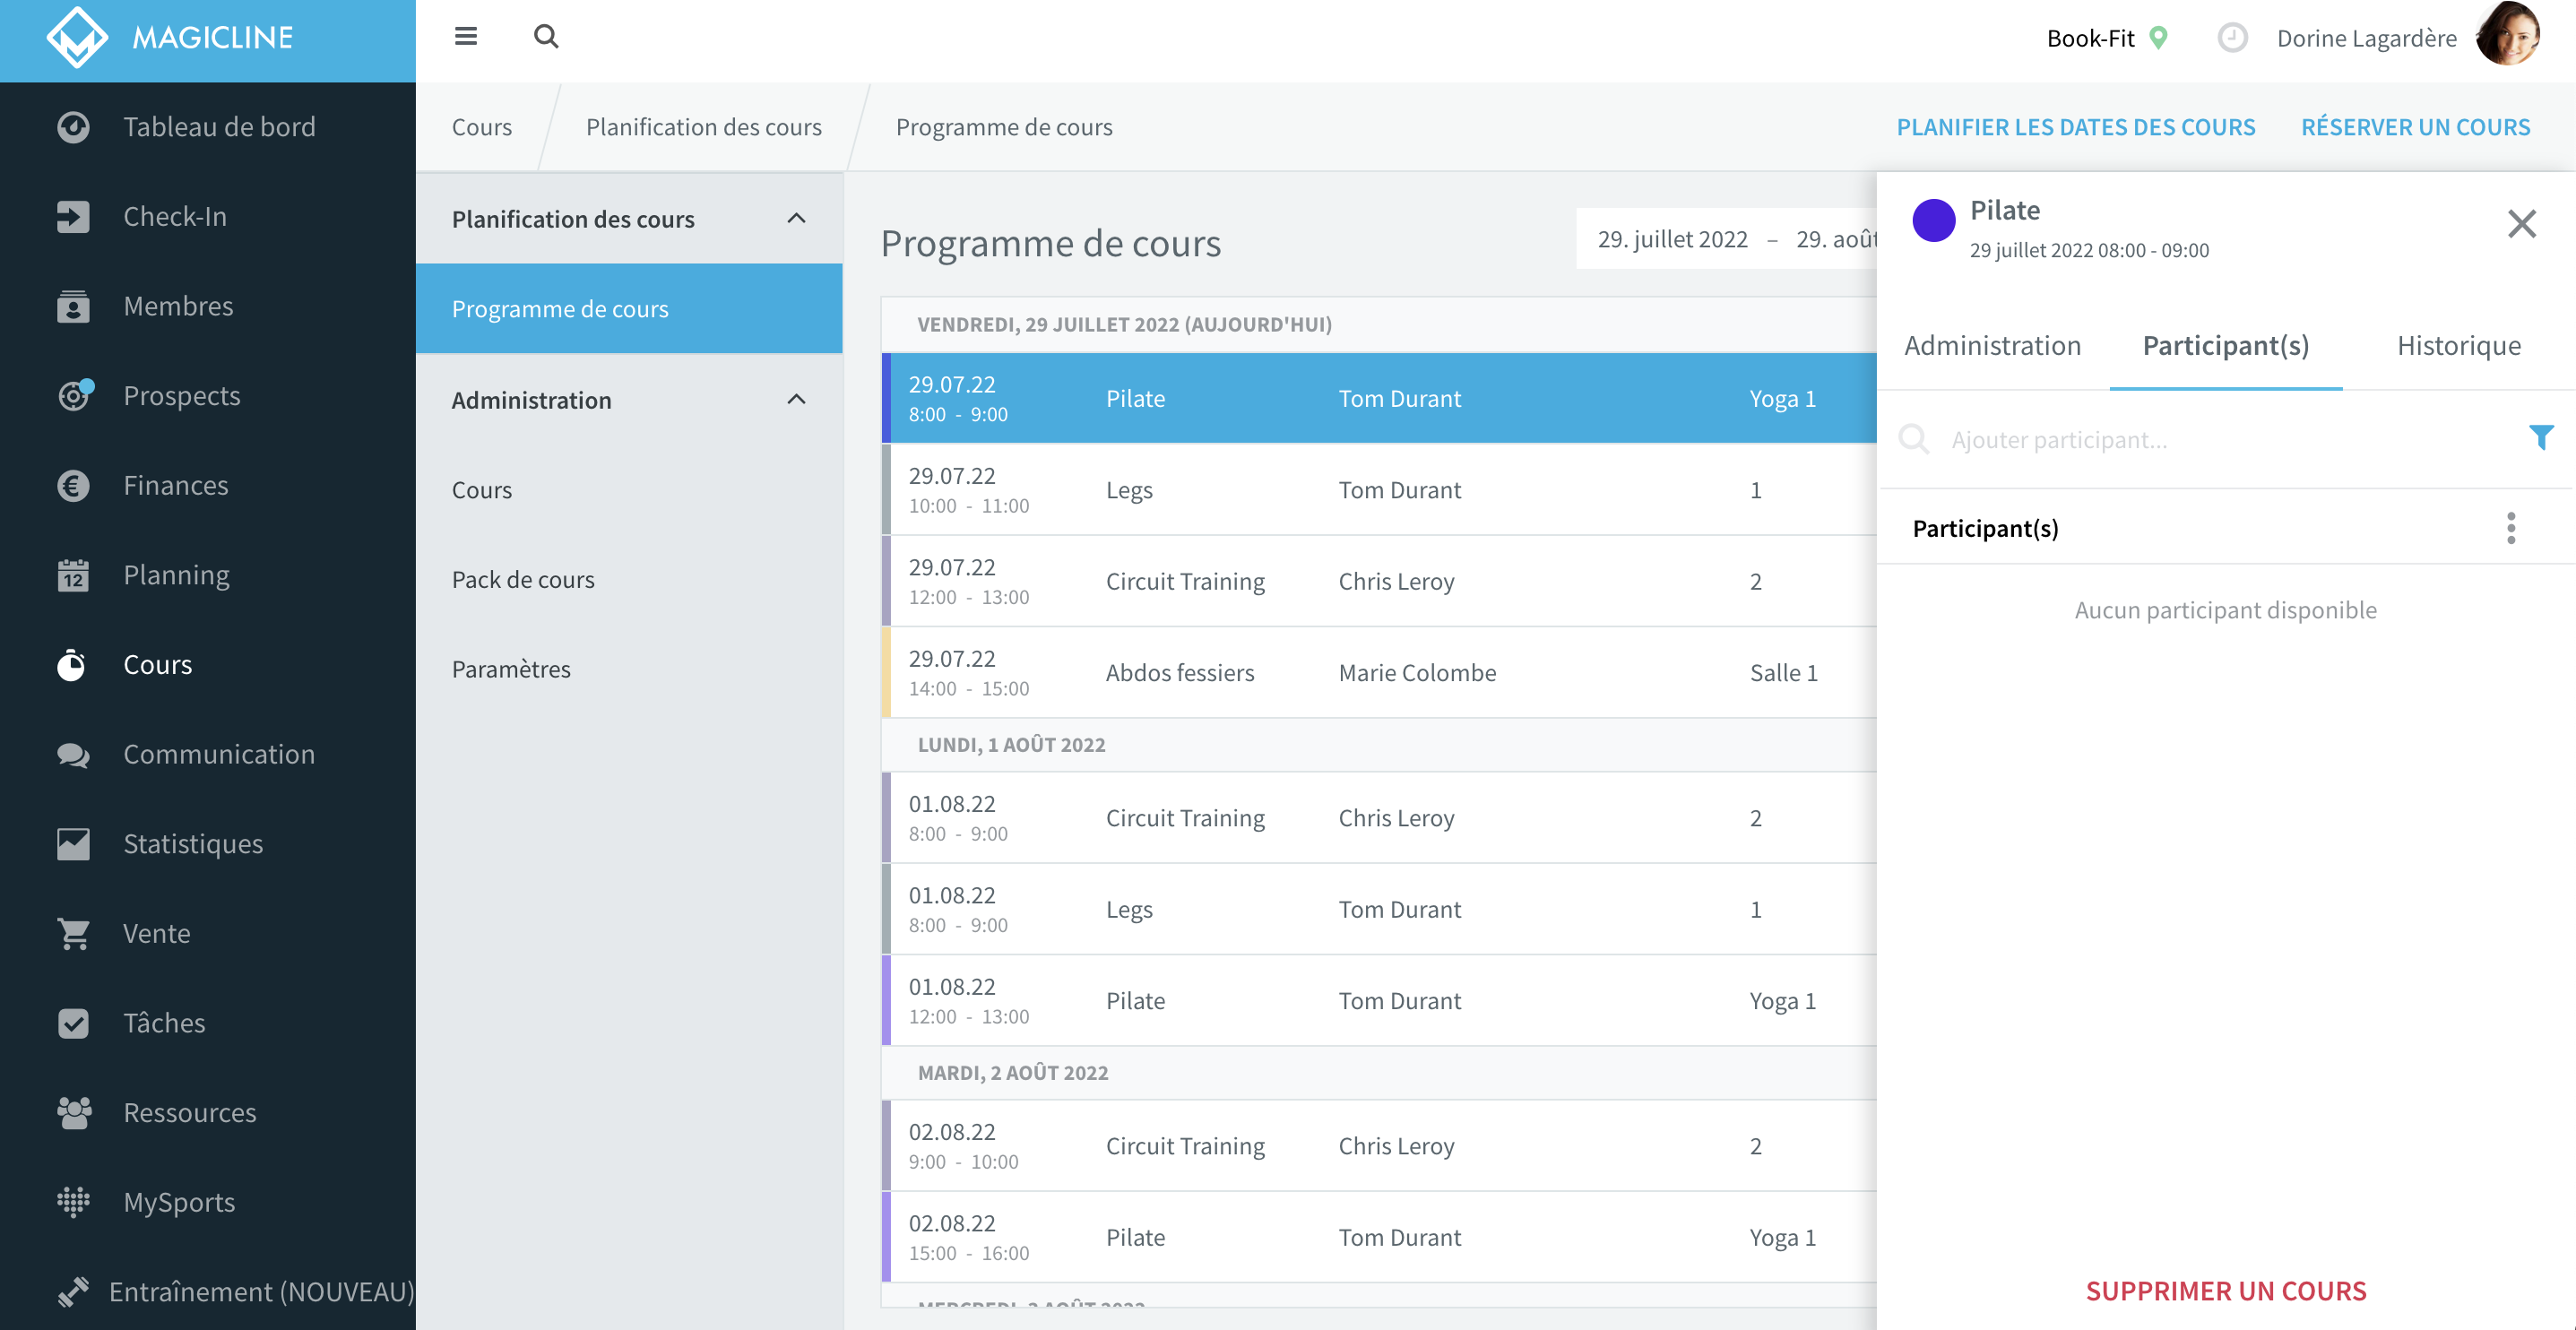Click the search magnifier icon in header

546,37
